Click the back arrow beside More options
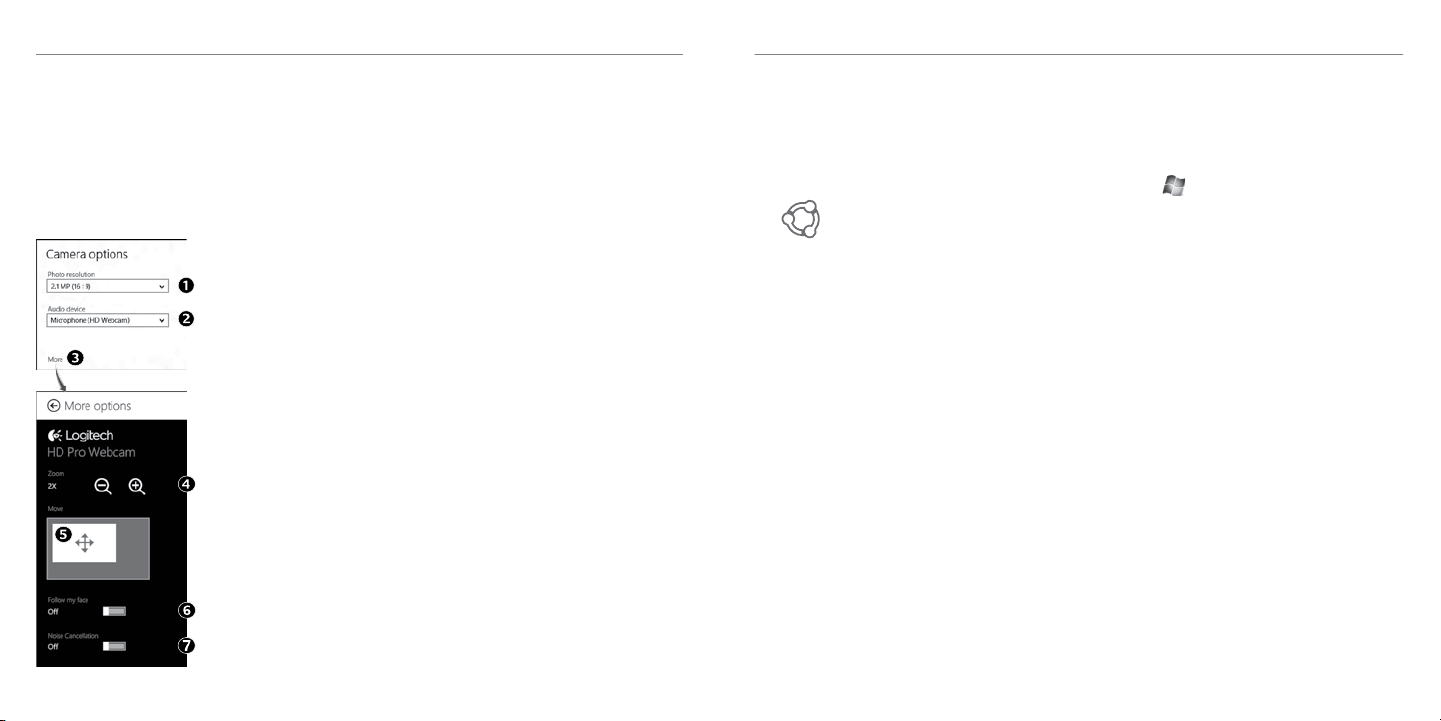The height and width of the screenshot is (721, 1441). [54, 406]
